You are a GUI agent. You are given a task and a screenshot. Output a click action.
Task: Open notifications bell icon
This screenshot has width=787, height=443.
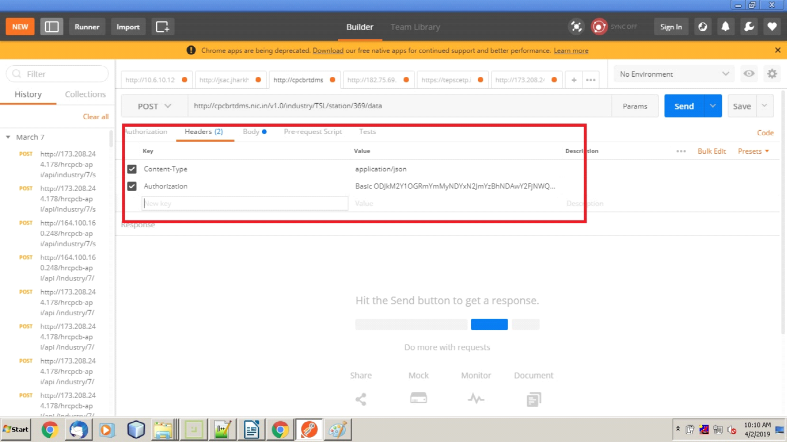pos(725,27)
